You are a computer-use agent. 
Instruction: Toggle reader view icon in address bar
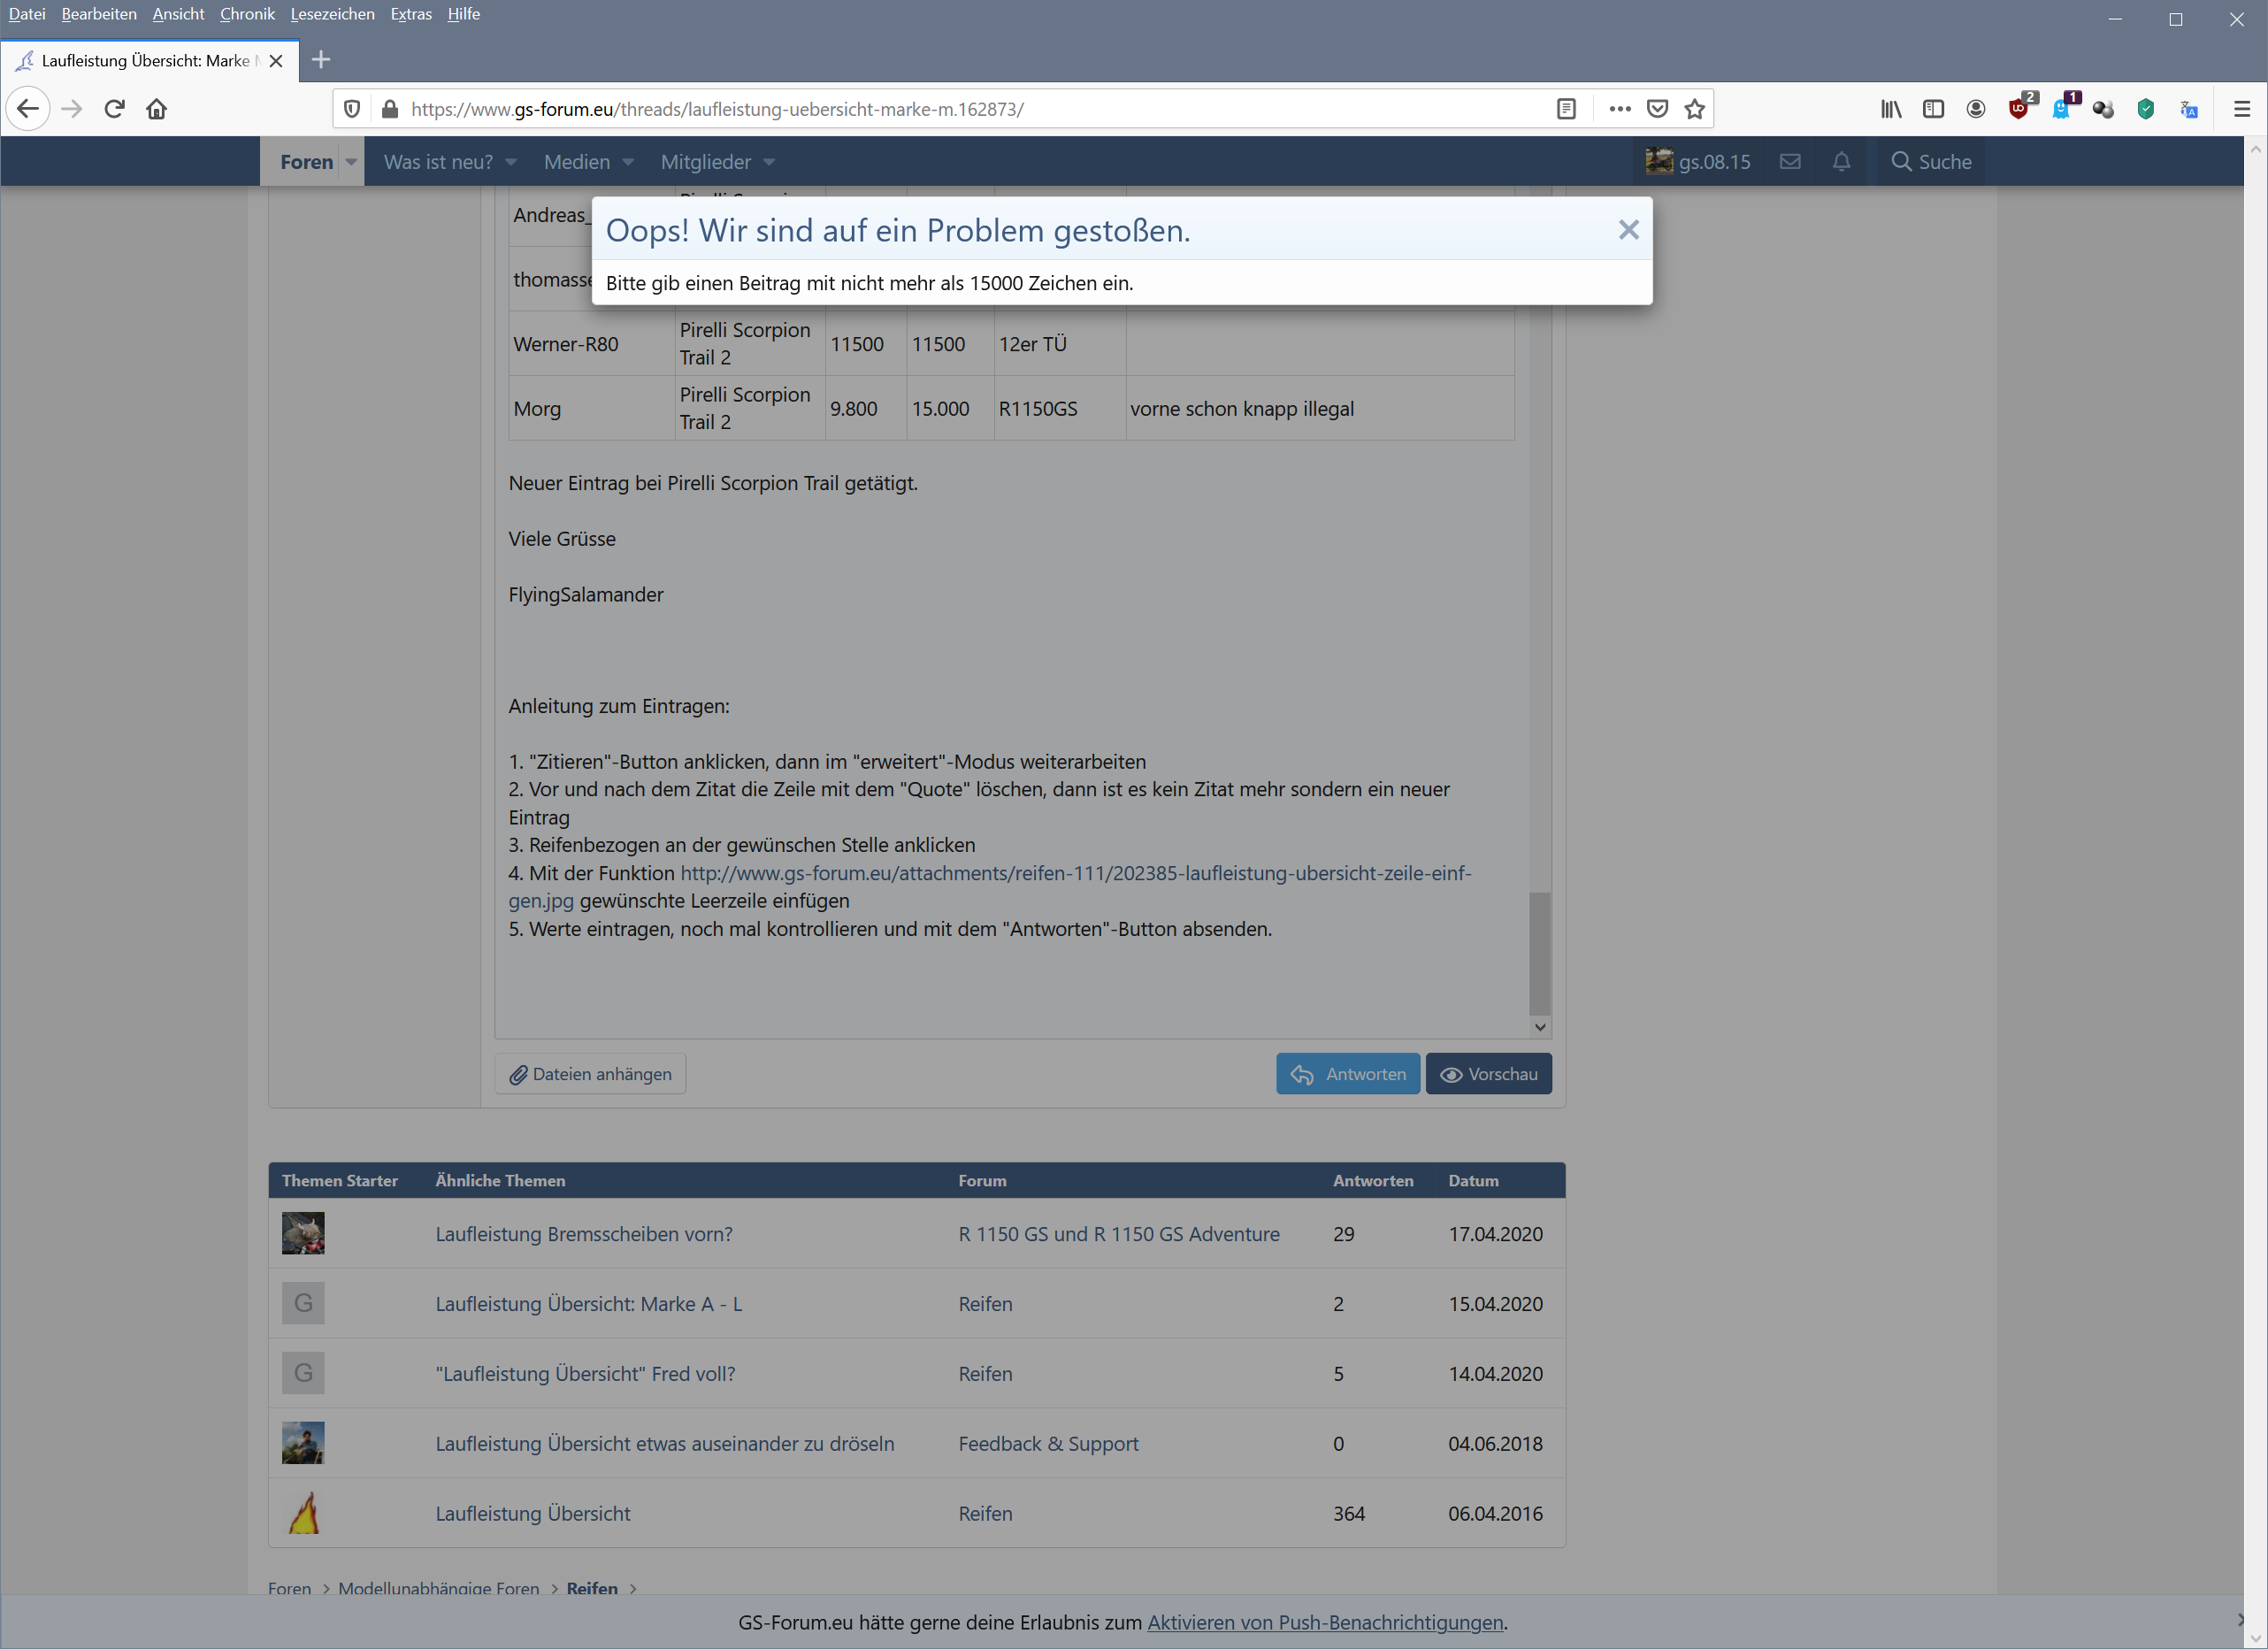1566,109
